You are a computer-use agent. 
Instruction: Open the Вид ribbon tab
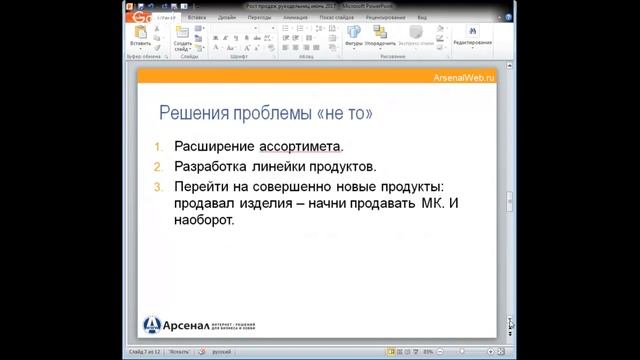tap(422, 18)
